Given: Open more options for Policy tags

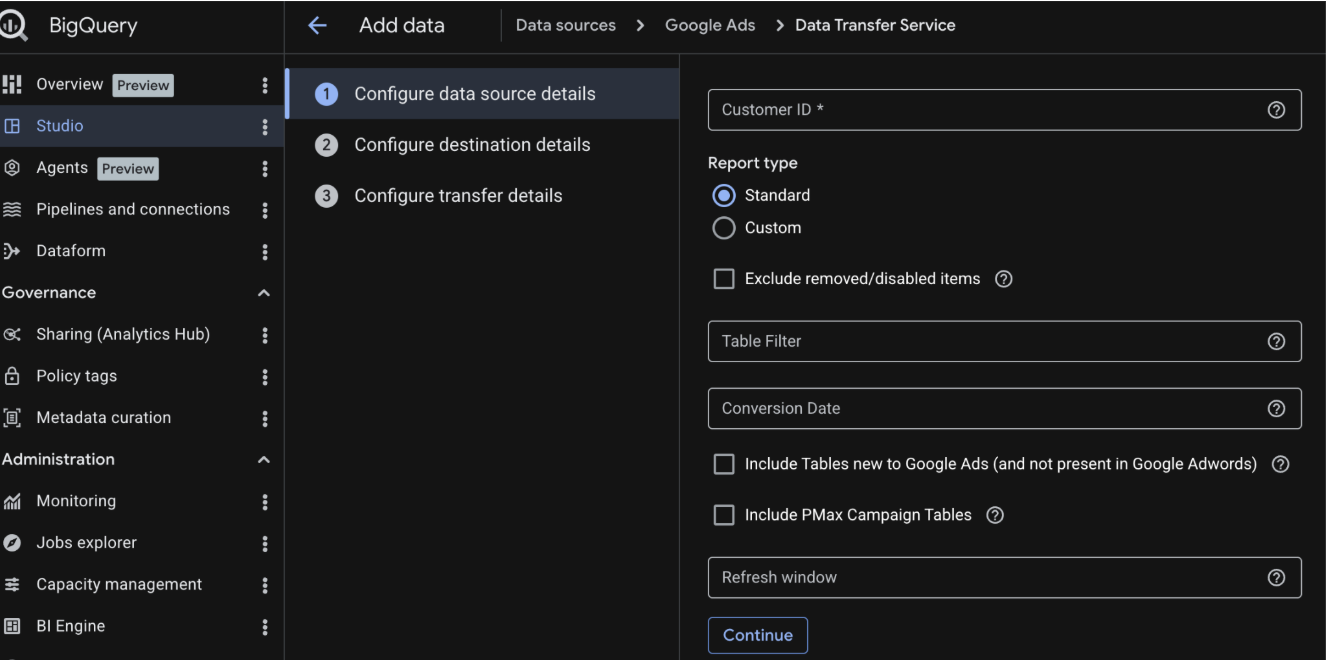Looking at the screenshot, I should point(265,377).
